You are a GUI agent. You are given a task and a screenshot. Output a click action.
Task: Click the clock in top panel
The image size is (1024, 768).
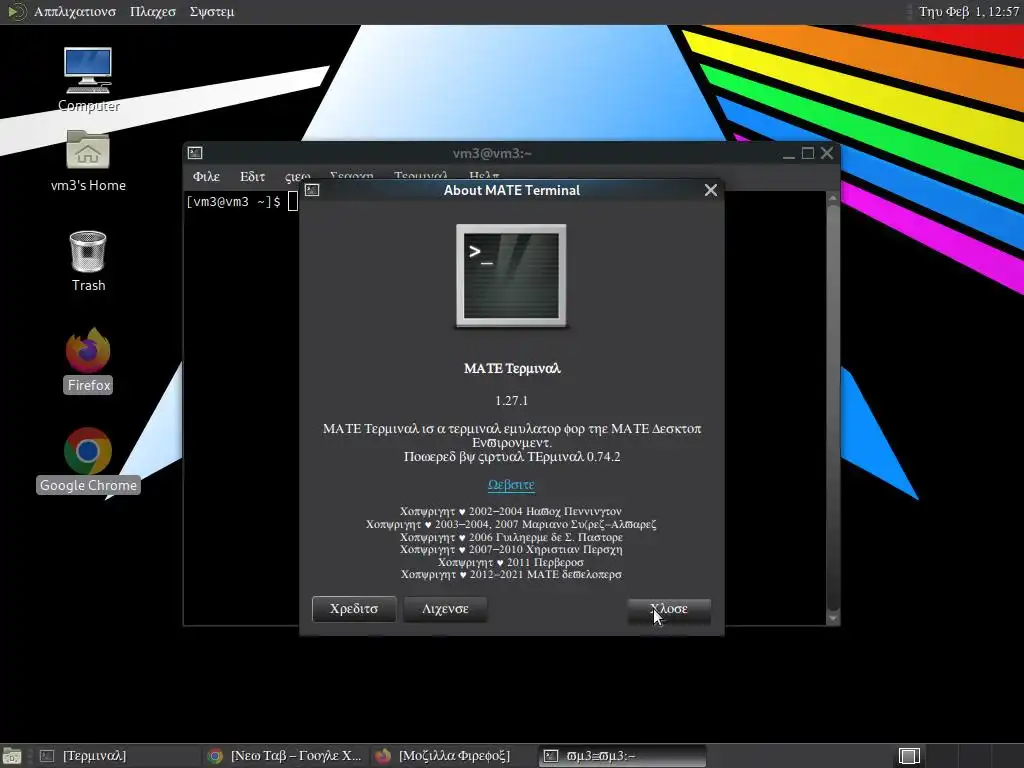(969, 12)
